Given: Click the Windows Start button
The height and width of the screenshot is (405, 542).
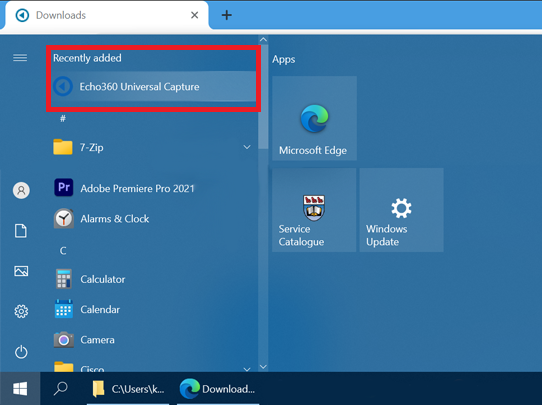Looking at the screenshot, I should (20, 389).
